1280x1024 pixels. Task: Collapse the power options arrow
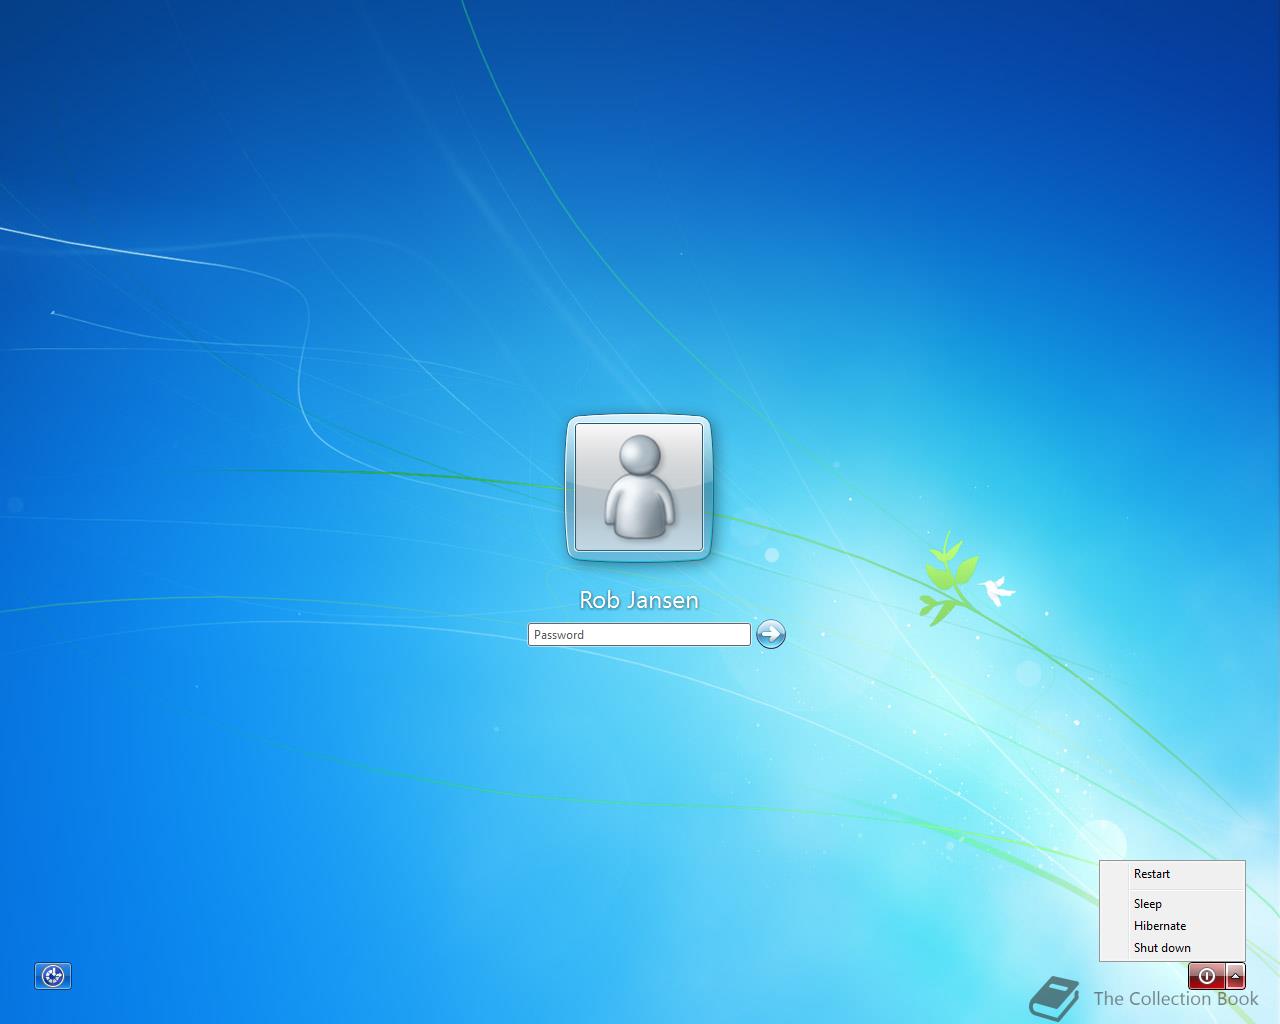(x=1236, y=975)
